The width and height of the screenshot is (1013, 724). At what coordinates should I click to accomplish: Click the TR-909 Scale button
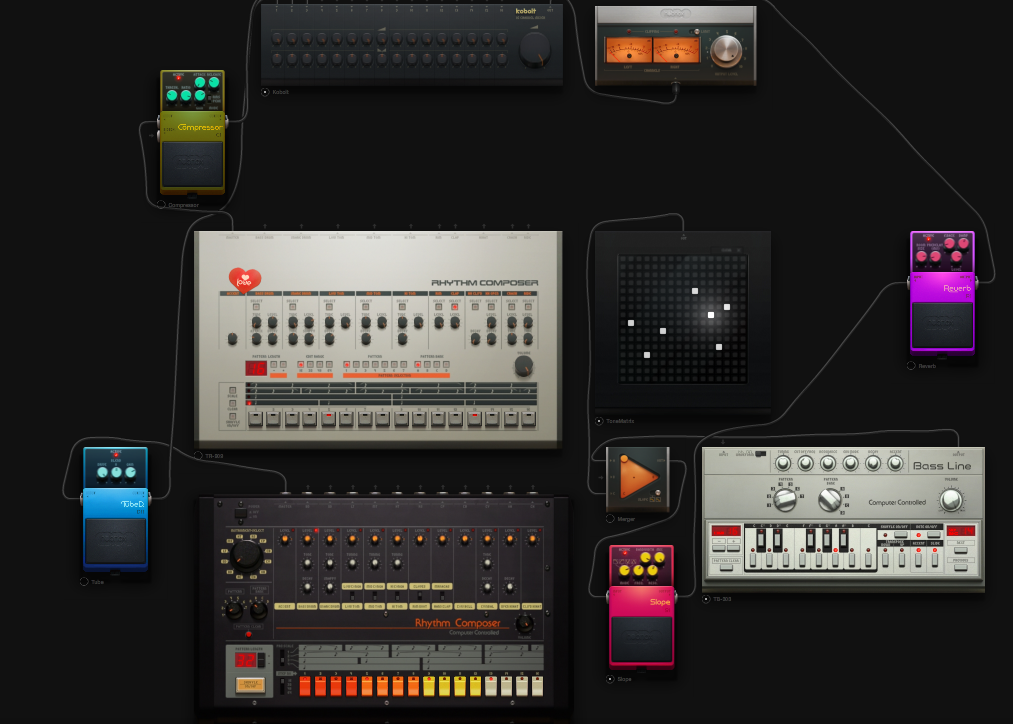(233, 391)
